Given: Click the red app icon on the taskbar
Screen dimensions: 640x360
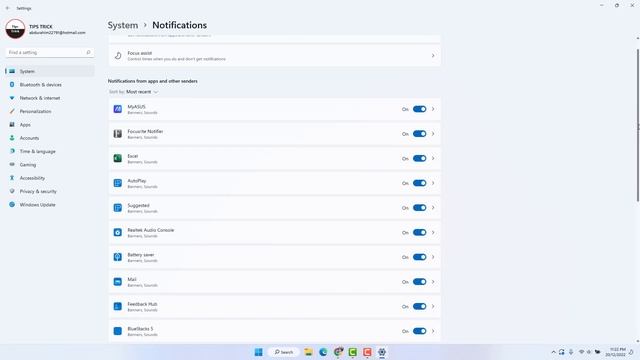Looking at the screenshot, I should [x=367, y=352].
